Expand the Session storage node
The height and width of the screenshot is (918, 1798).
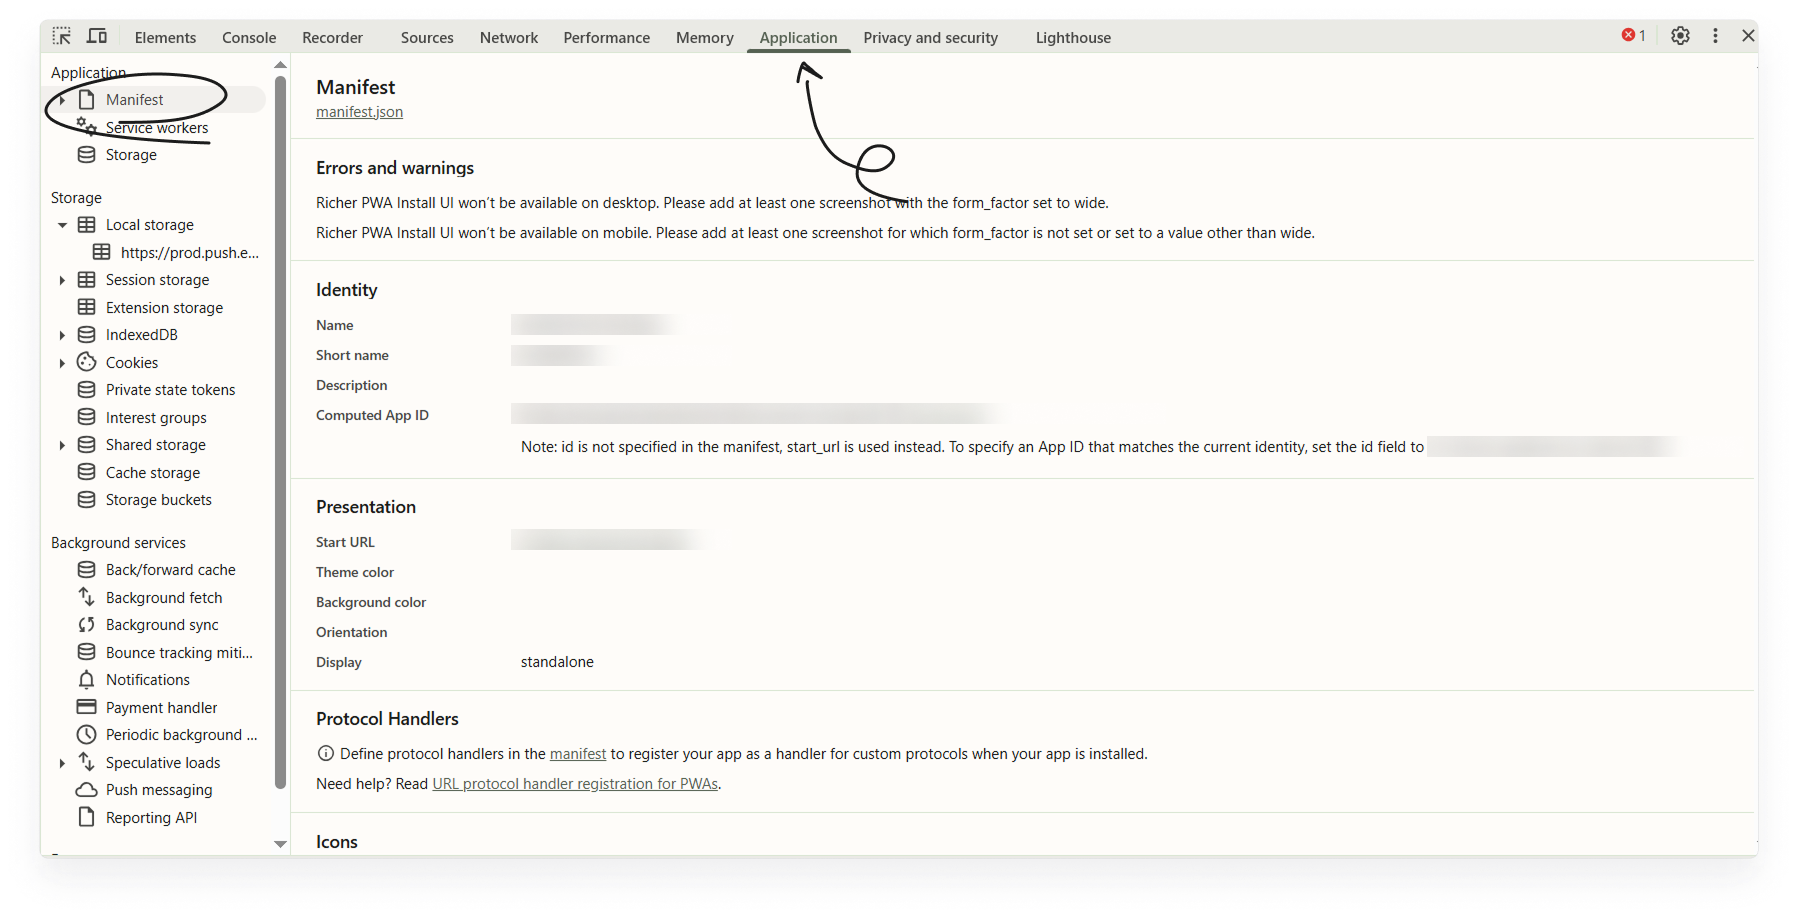62,280
